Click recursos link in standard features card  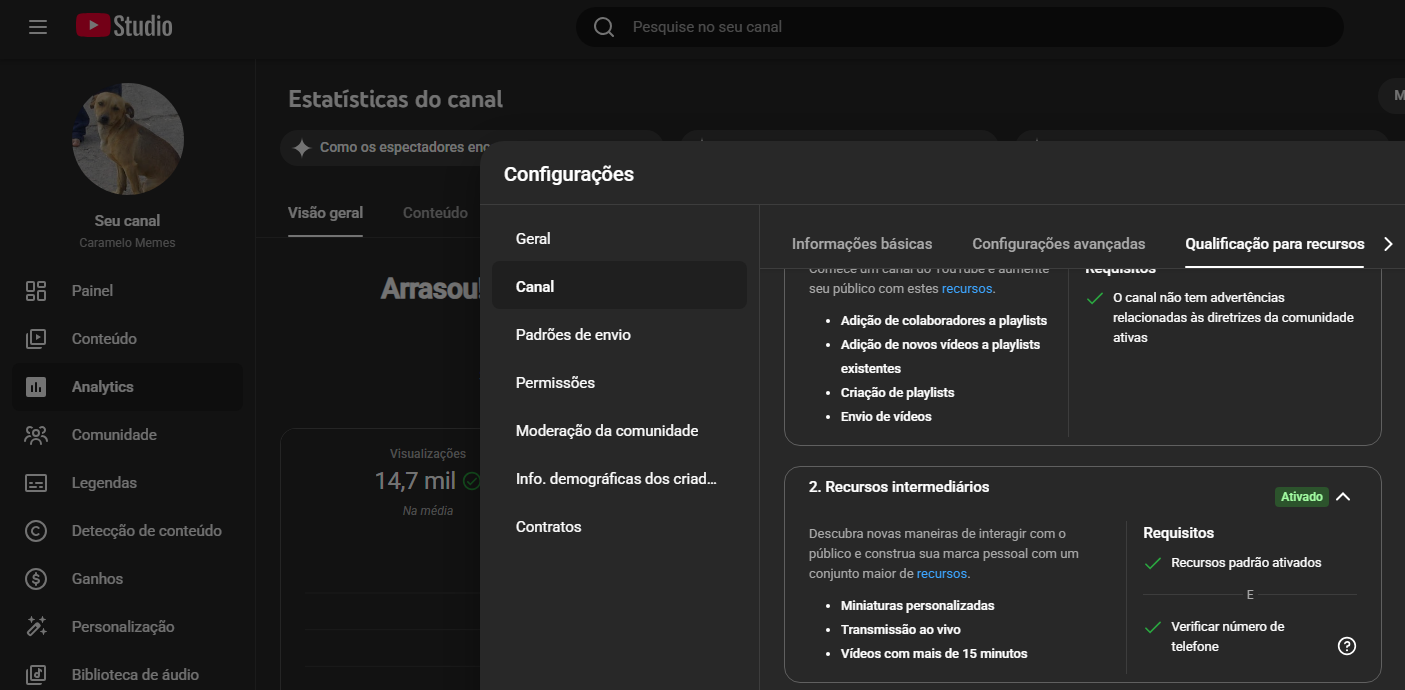pos(966,289)
